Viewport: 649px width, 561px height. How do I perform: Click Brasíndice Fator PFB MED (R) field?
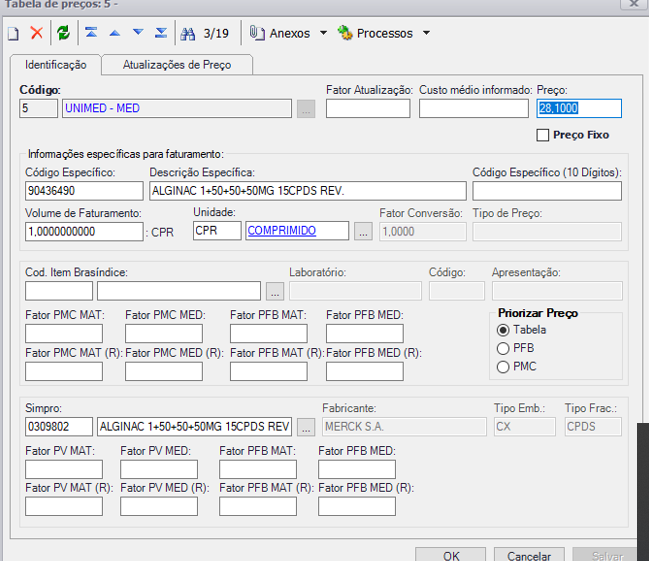pos(365,371)
